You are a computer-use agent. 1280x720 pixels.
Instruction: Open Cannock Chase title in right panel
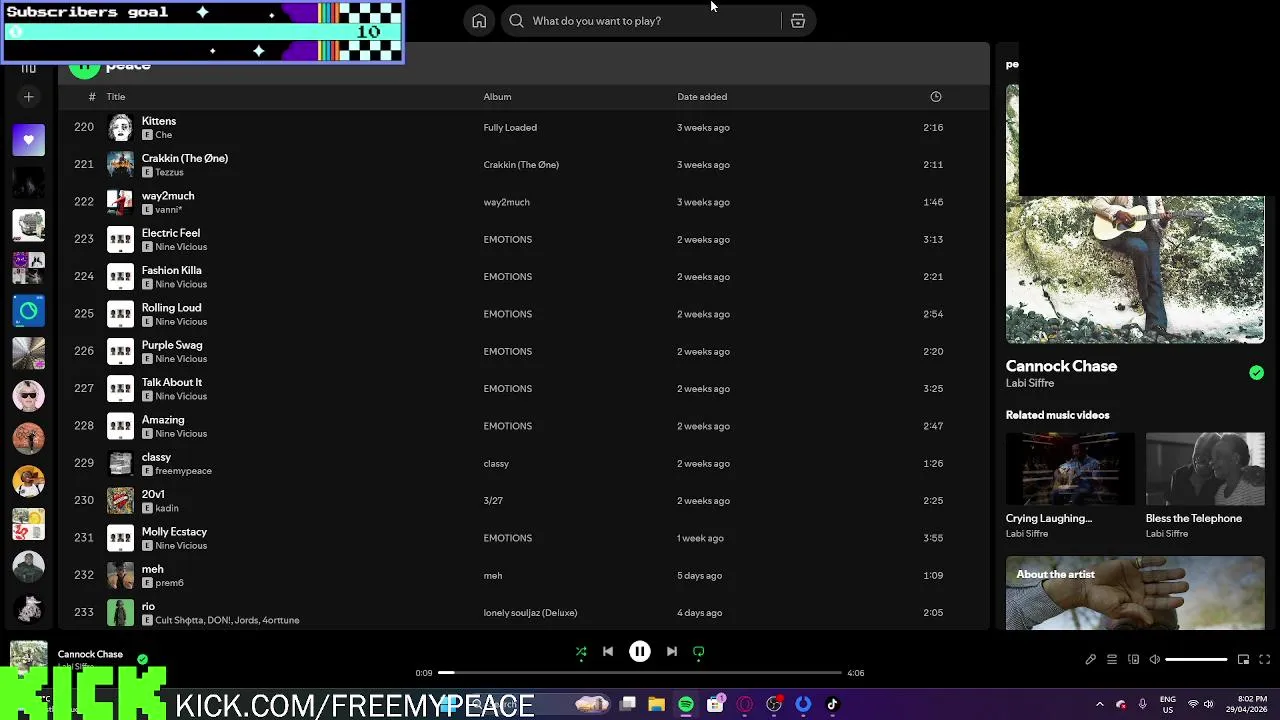point(1061,366)
